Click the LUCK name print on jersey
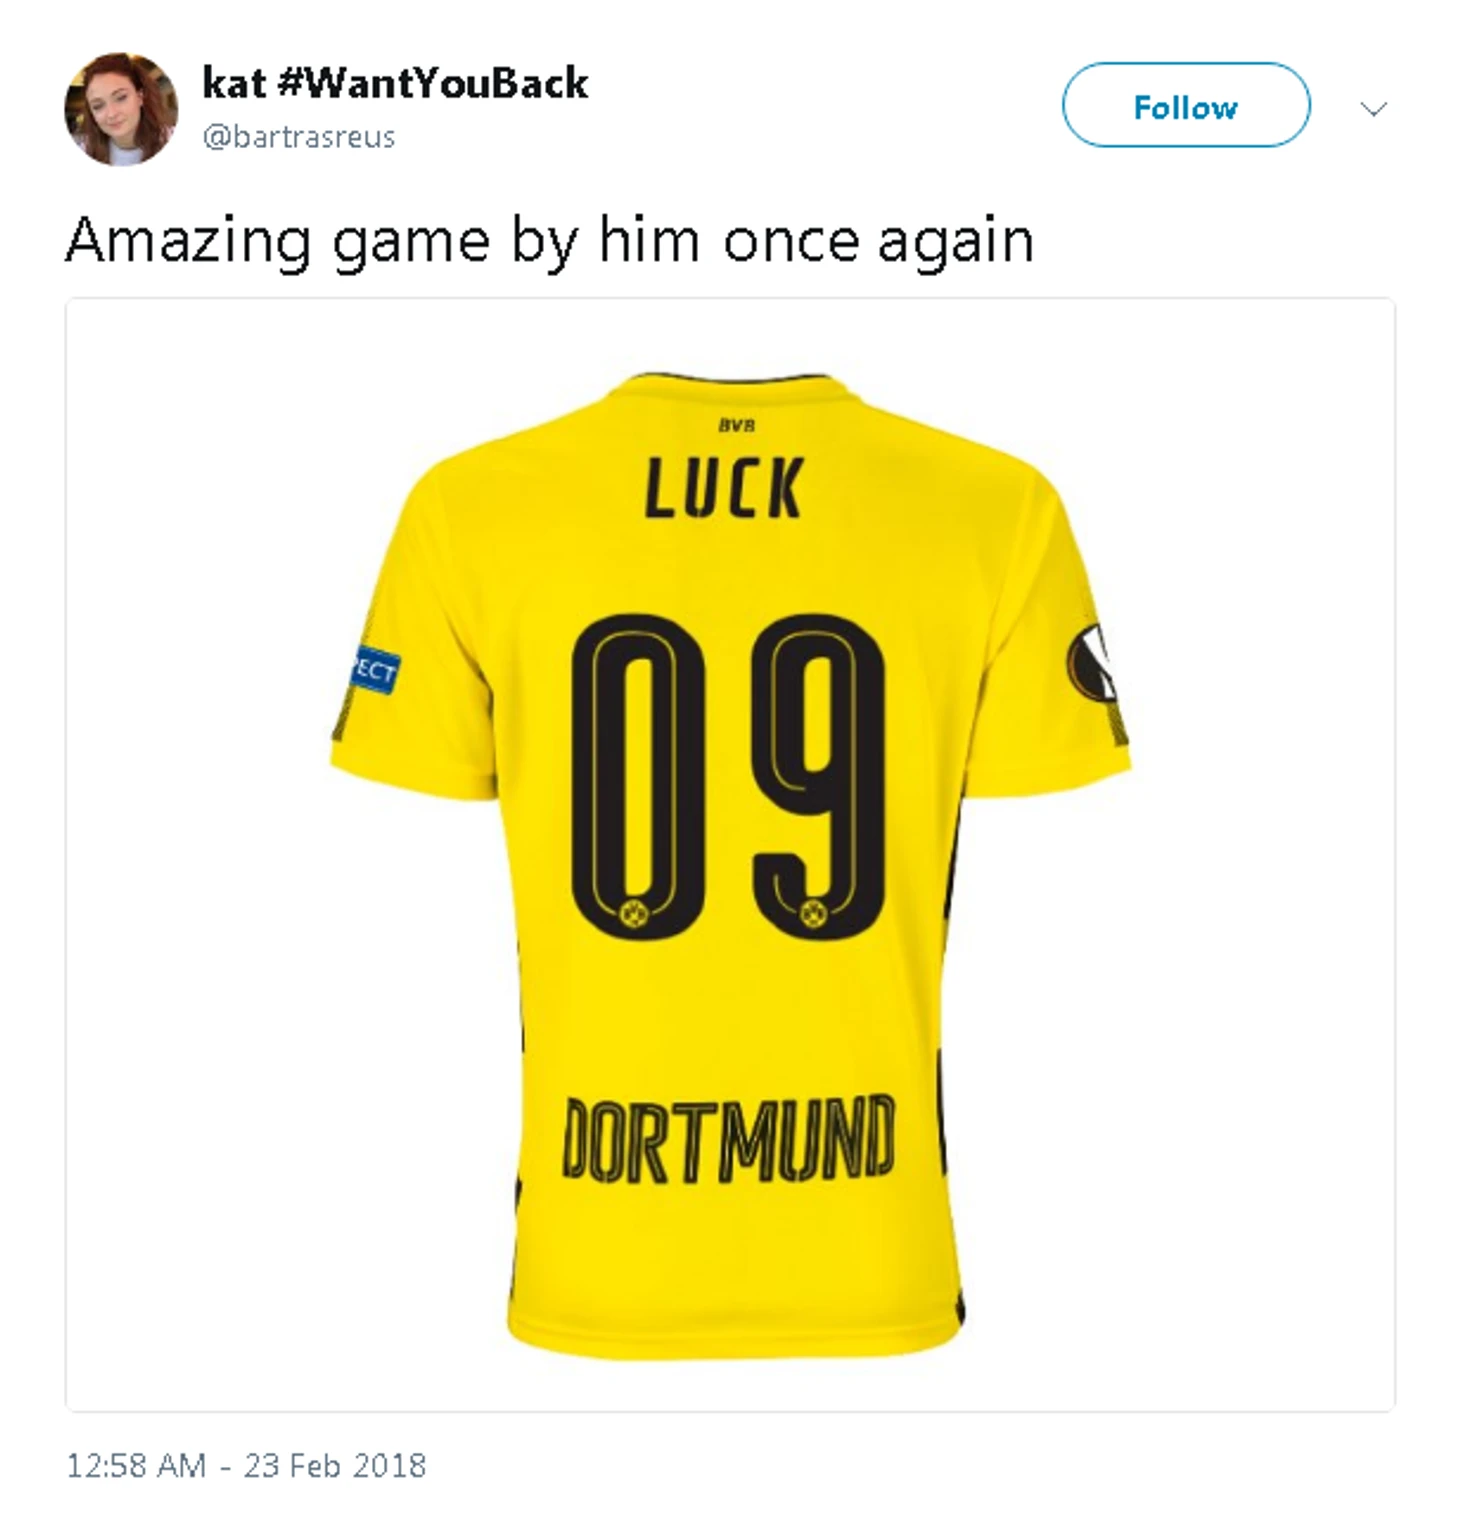Image resolution: width=1460 pixels, height=1517 pixels. 725,488
